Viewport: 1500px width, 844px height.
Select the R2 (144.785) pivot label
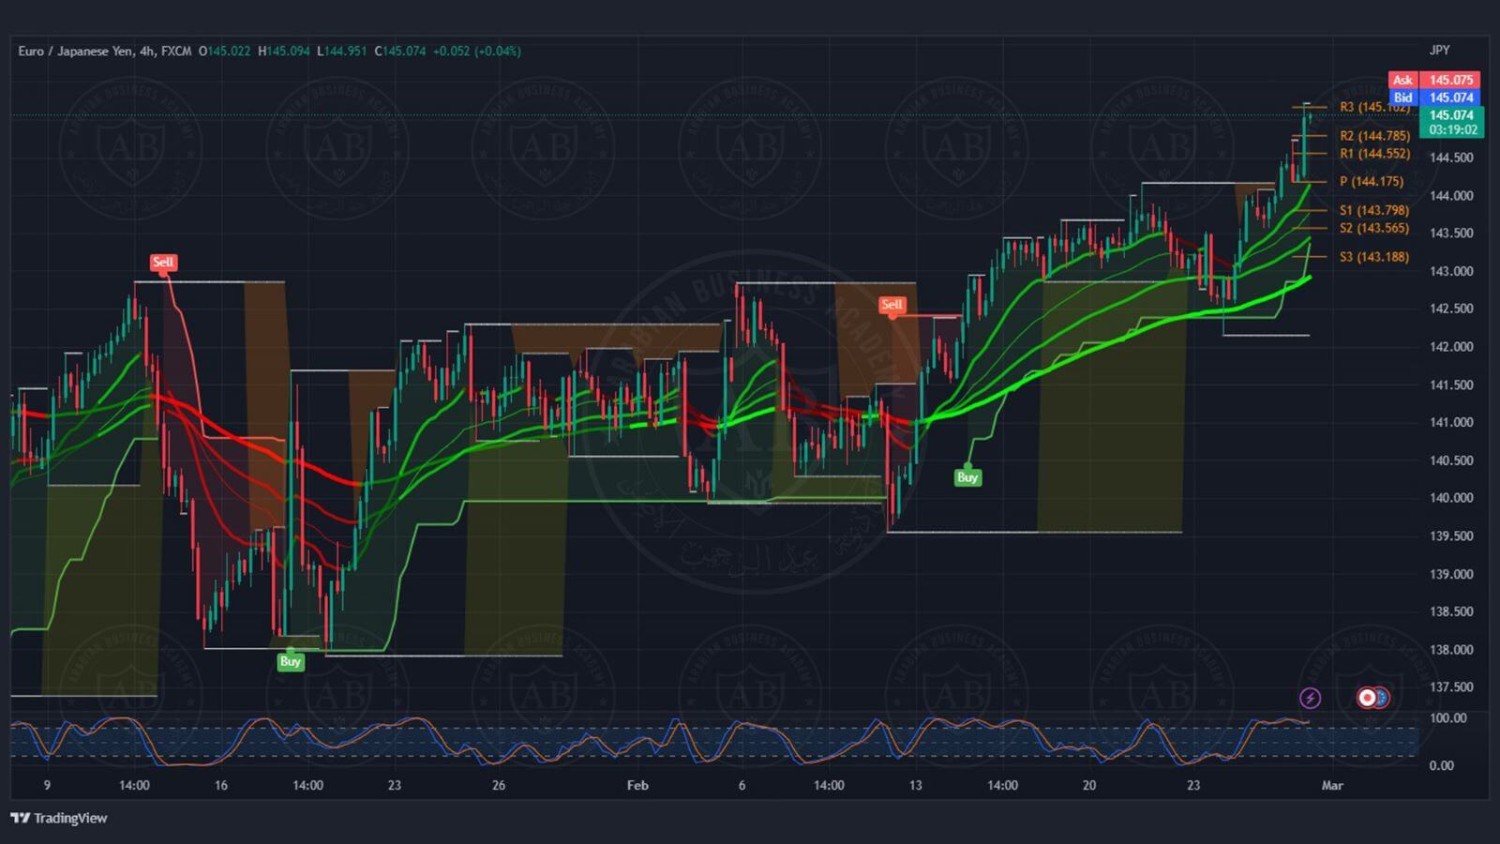(1375, 136)
